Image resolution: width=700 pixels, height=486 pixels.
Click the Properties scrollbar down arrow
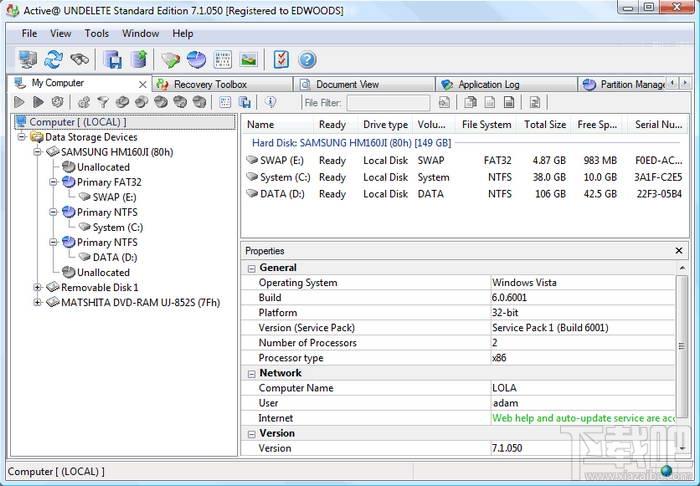pyautogui.click(x=682, y=449)
